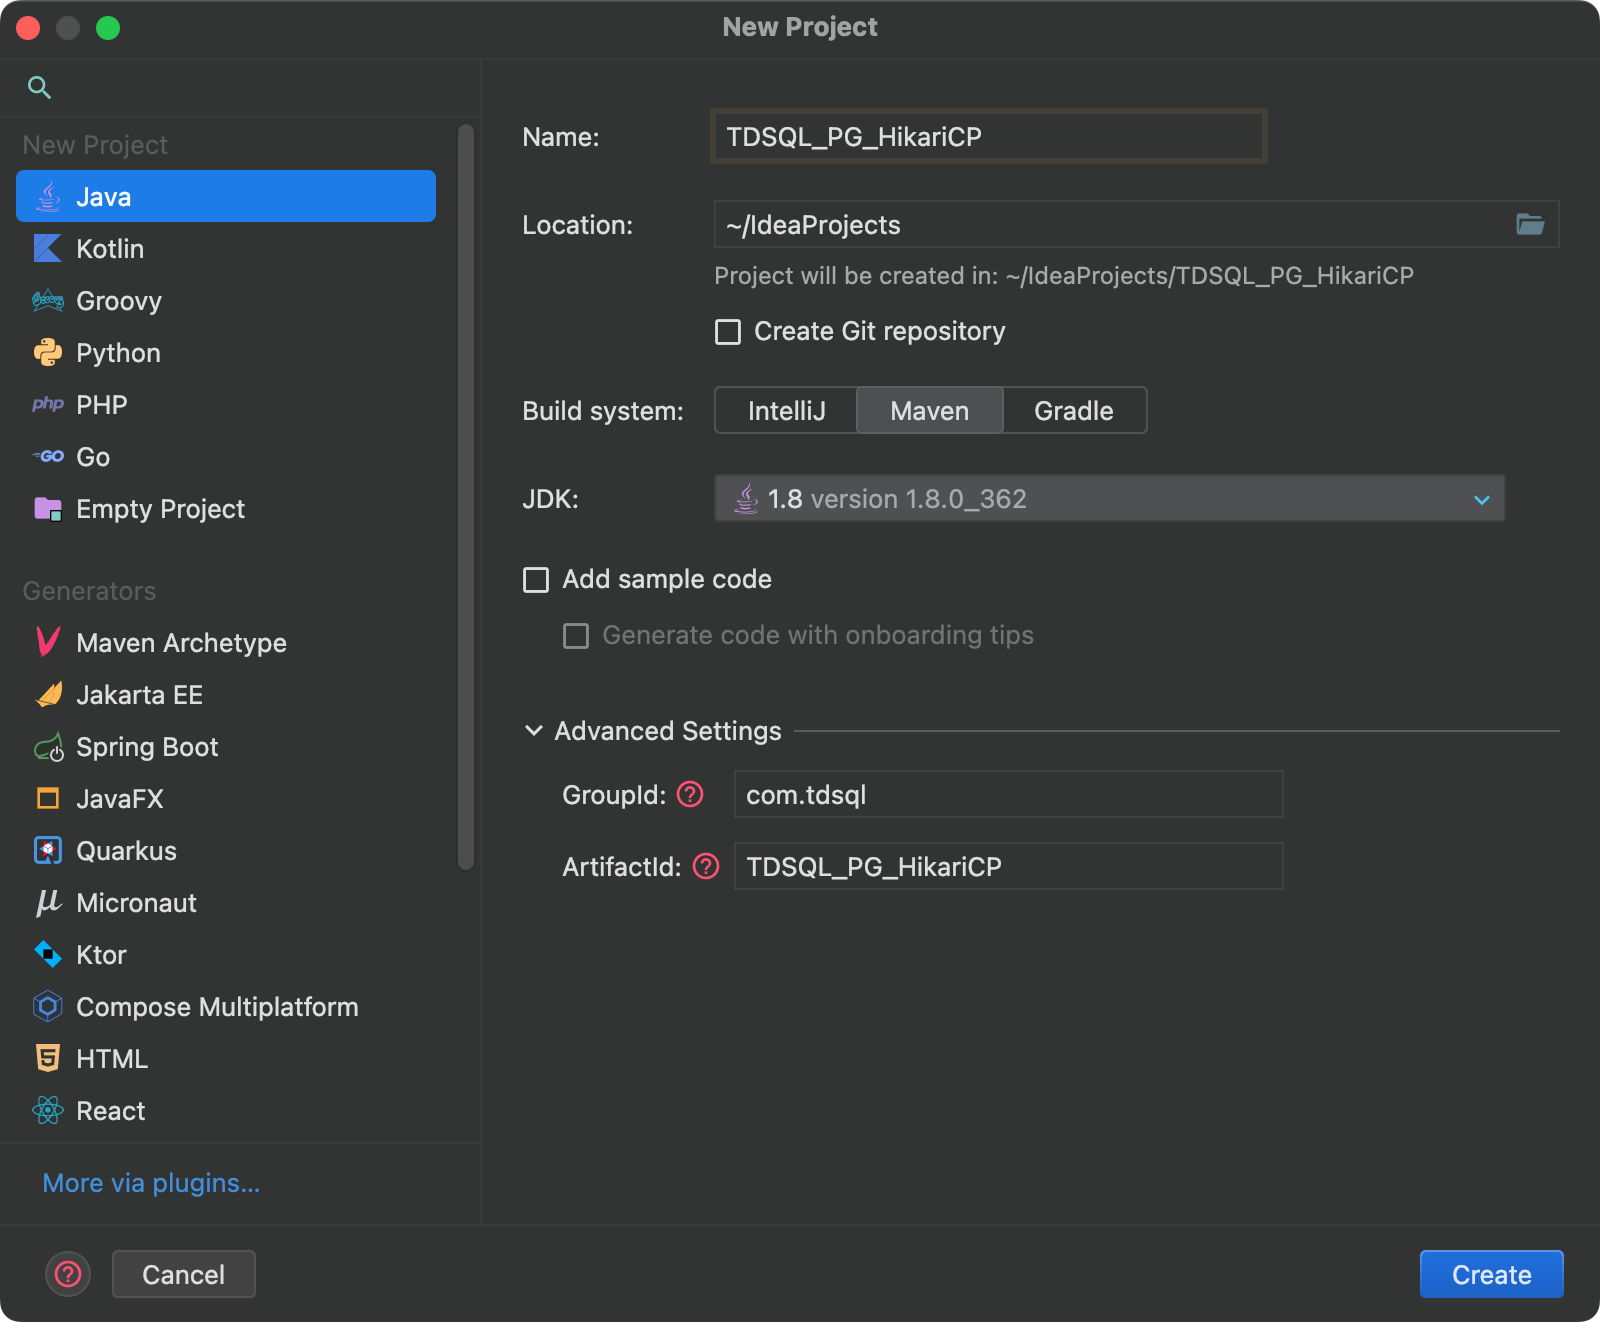The height and width of the screenshot is (1322, 1600).
Task: Open the More via plugins link
Action: coord(151,1183)
